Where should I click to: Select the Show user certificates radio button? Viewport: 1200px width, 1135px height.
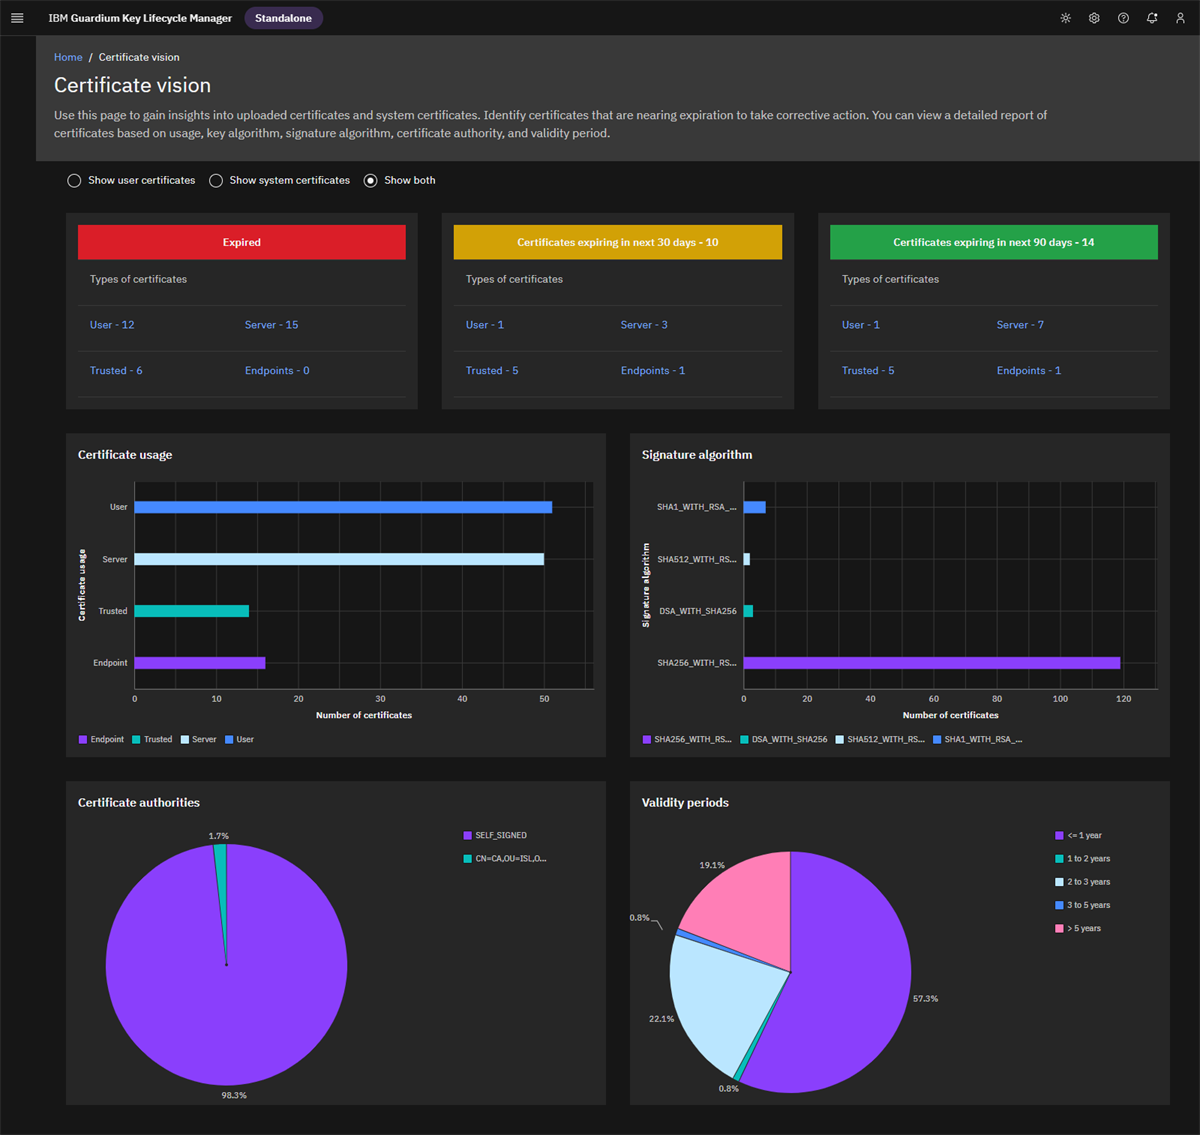coord(74,180)
